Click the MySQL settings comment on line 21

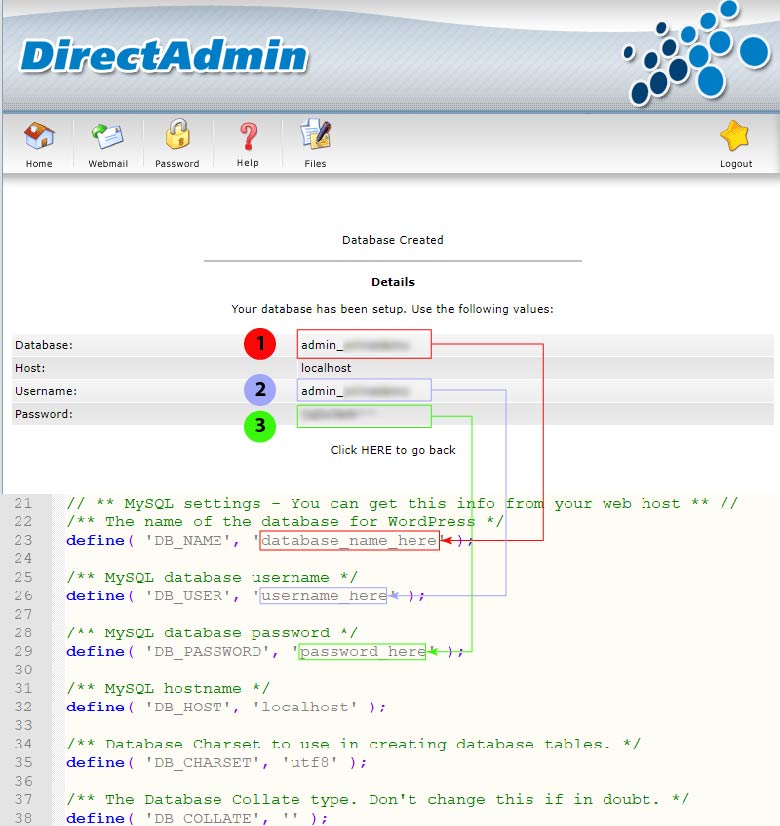pyautogui.click(x=402, y=504)
